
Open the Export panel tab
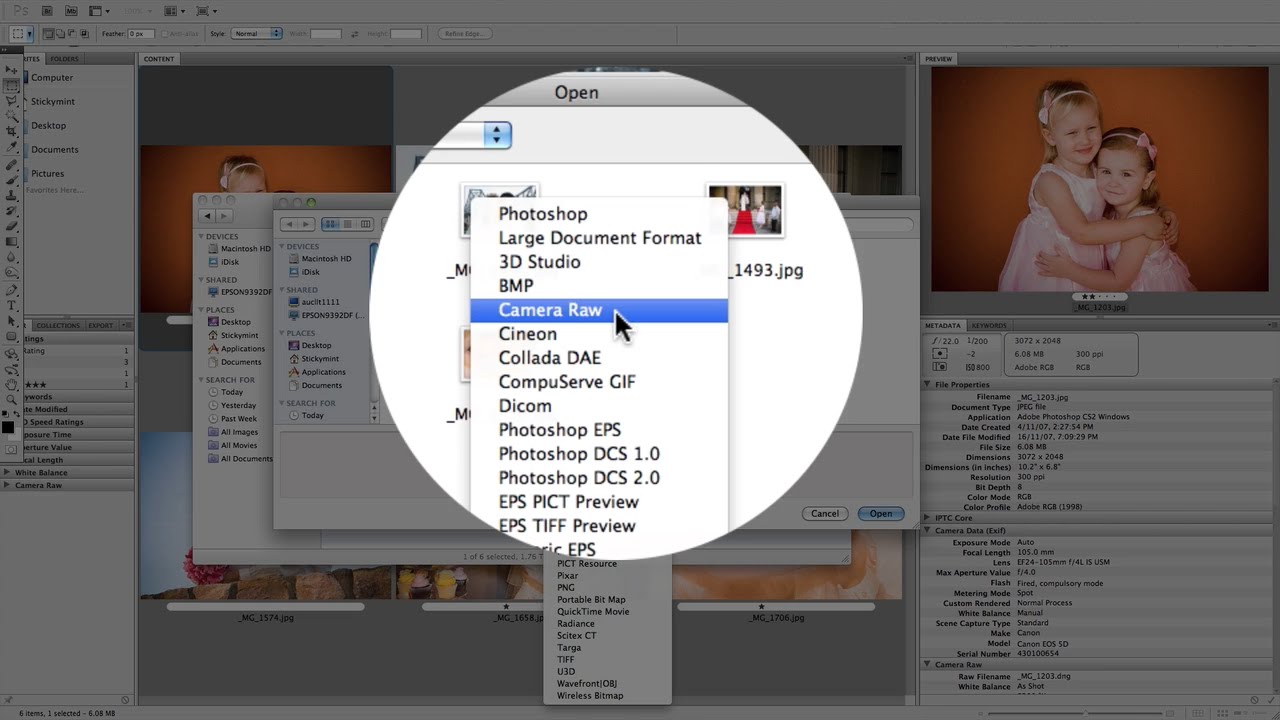tap(100, 325)
